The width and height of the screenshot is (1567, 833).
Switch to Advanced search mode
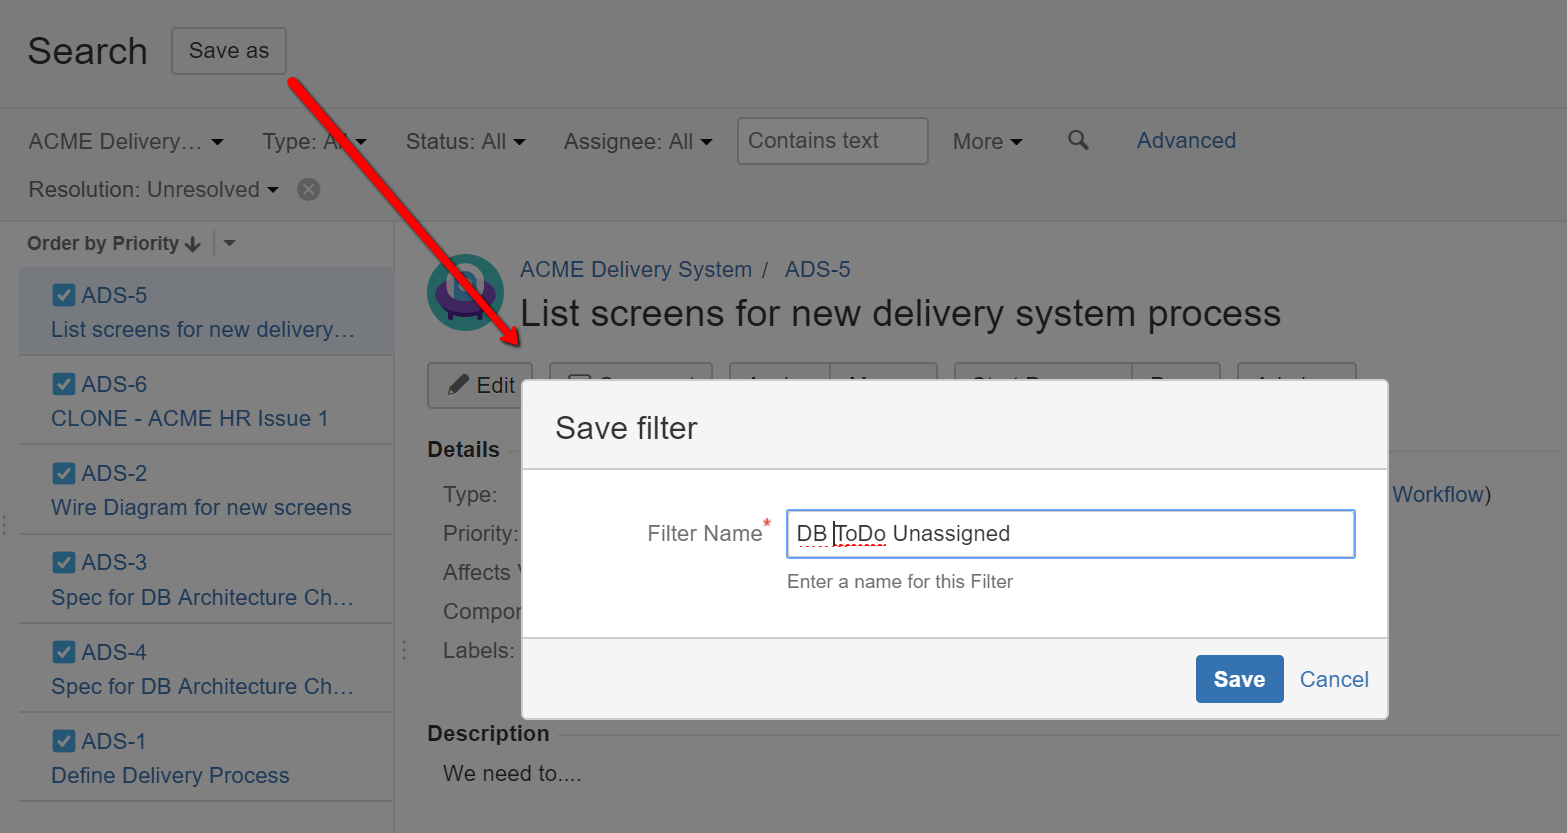pos(1186,140)
